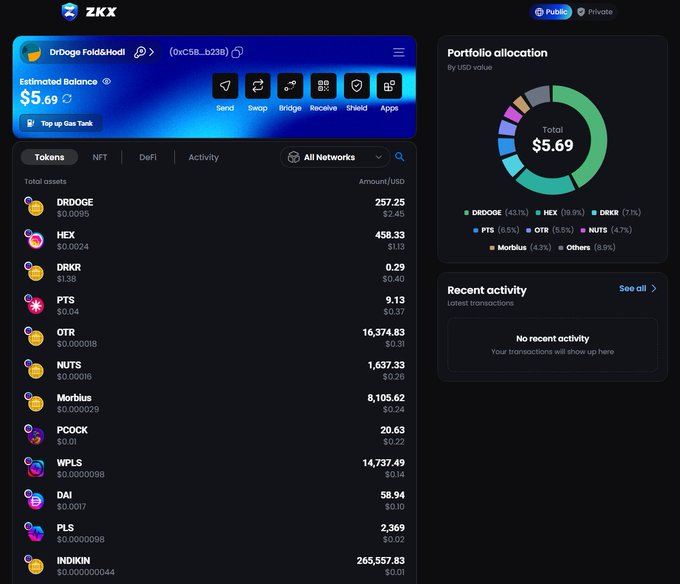Image resolution: width=680 pixels, height=584 pixels.
Task: Switch to Public mode
Action: (x=551, y=12)
